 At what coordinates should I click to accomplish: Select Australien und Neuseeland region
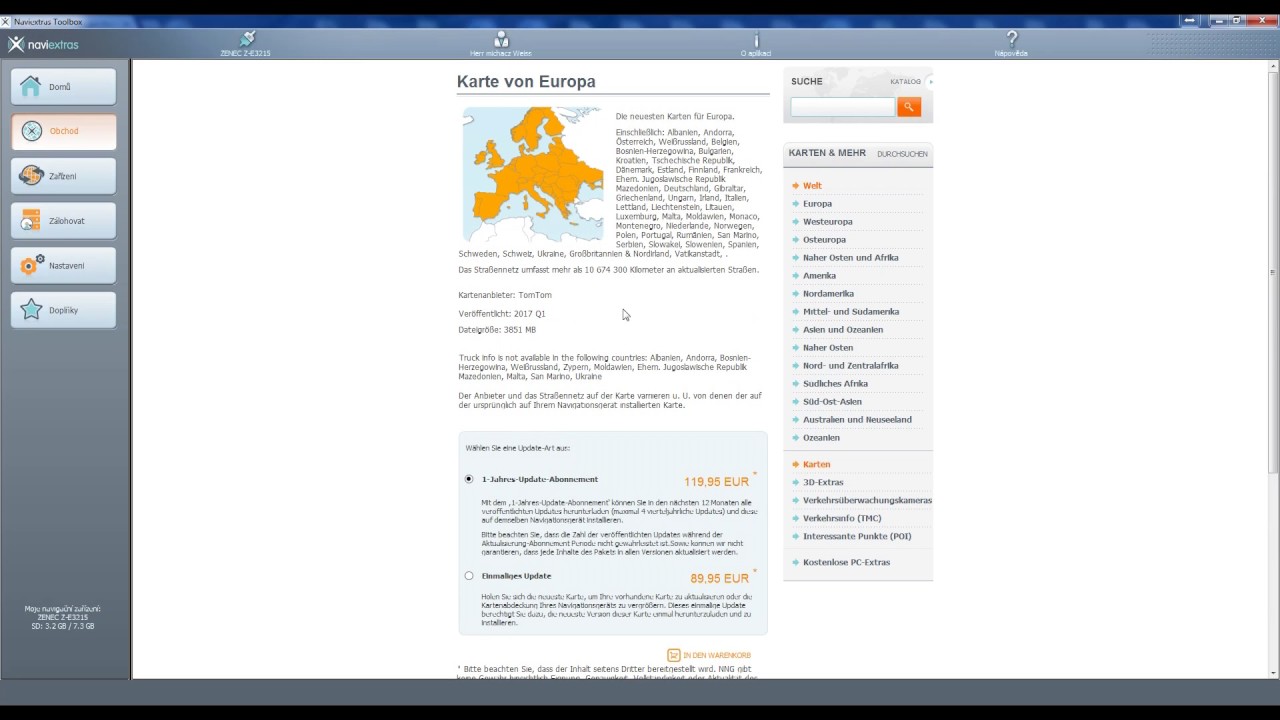(857, 420)
